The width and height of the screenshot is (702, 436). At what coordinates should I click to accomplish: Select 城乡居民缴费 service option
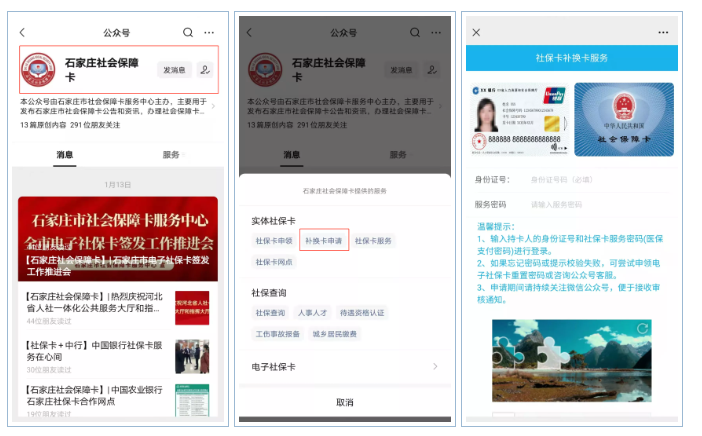point(334,334)
